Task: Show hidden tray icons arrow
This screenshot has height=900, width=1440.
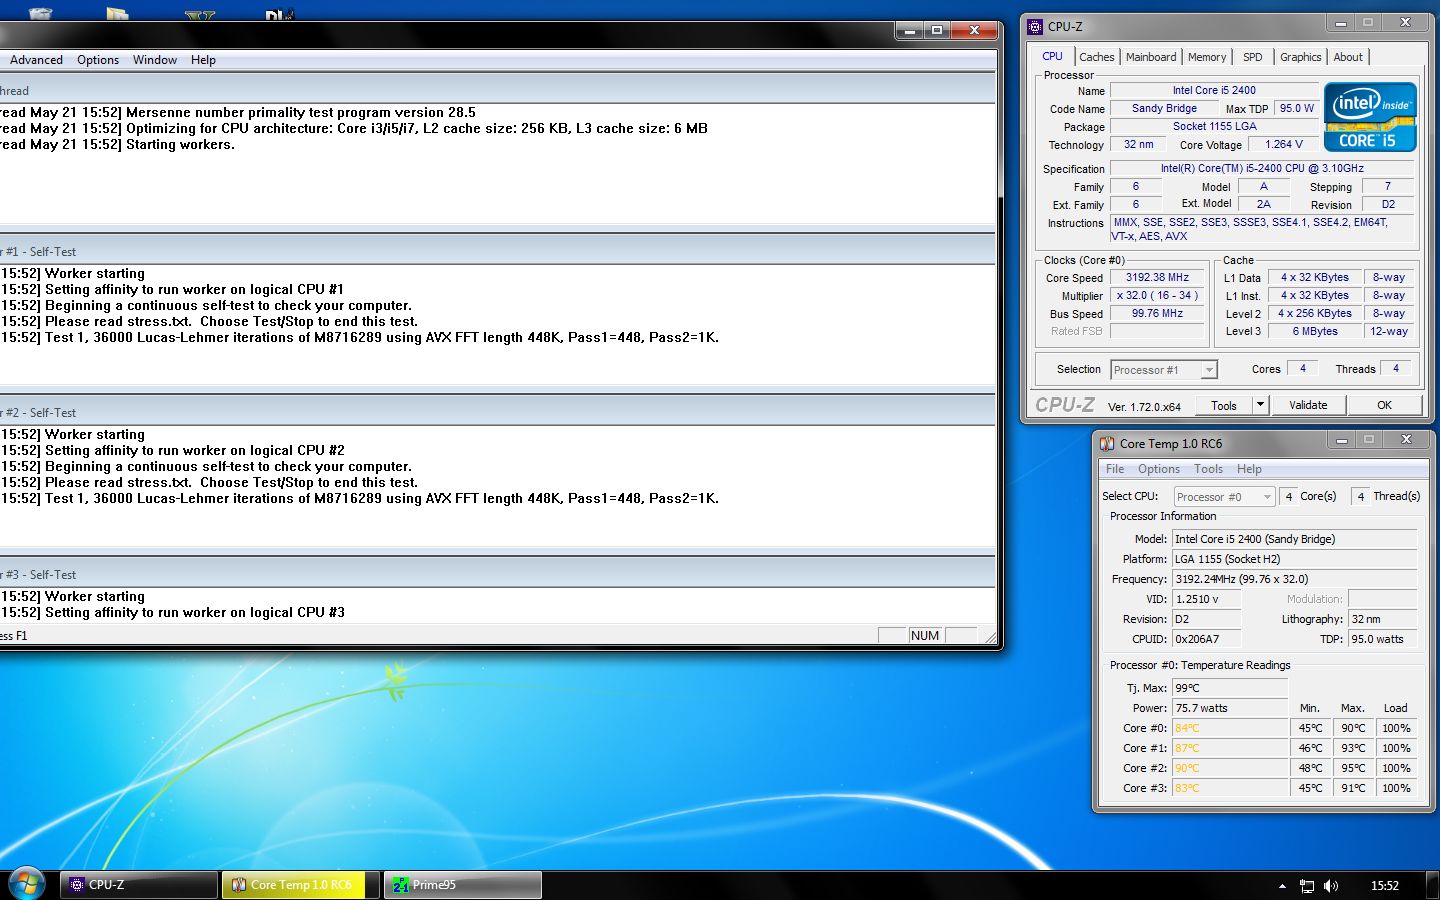Action: (x=1282, y=886)
